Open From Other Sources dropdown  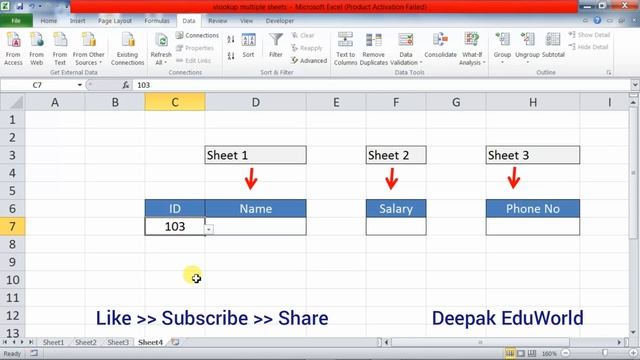89,49
